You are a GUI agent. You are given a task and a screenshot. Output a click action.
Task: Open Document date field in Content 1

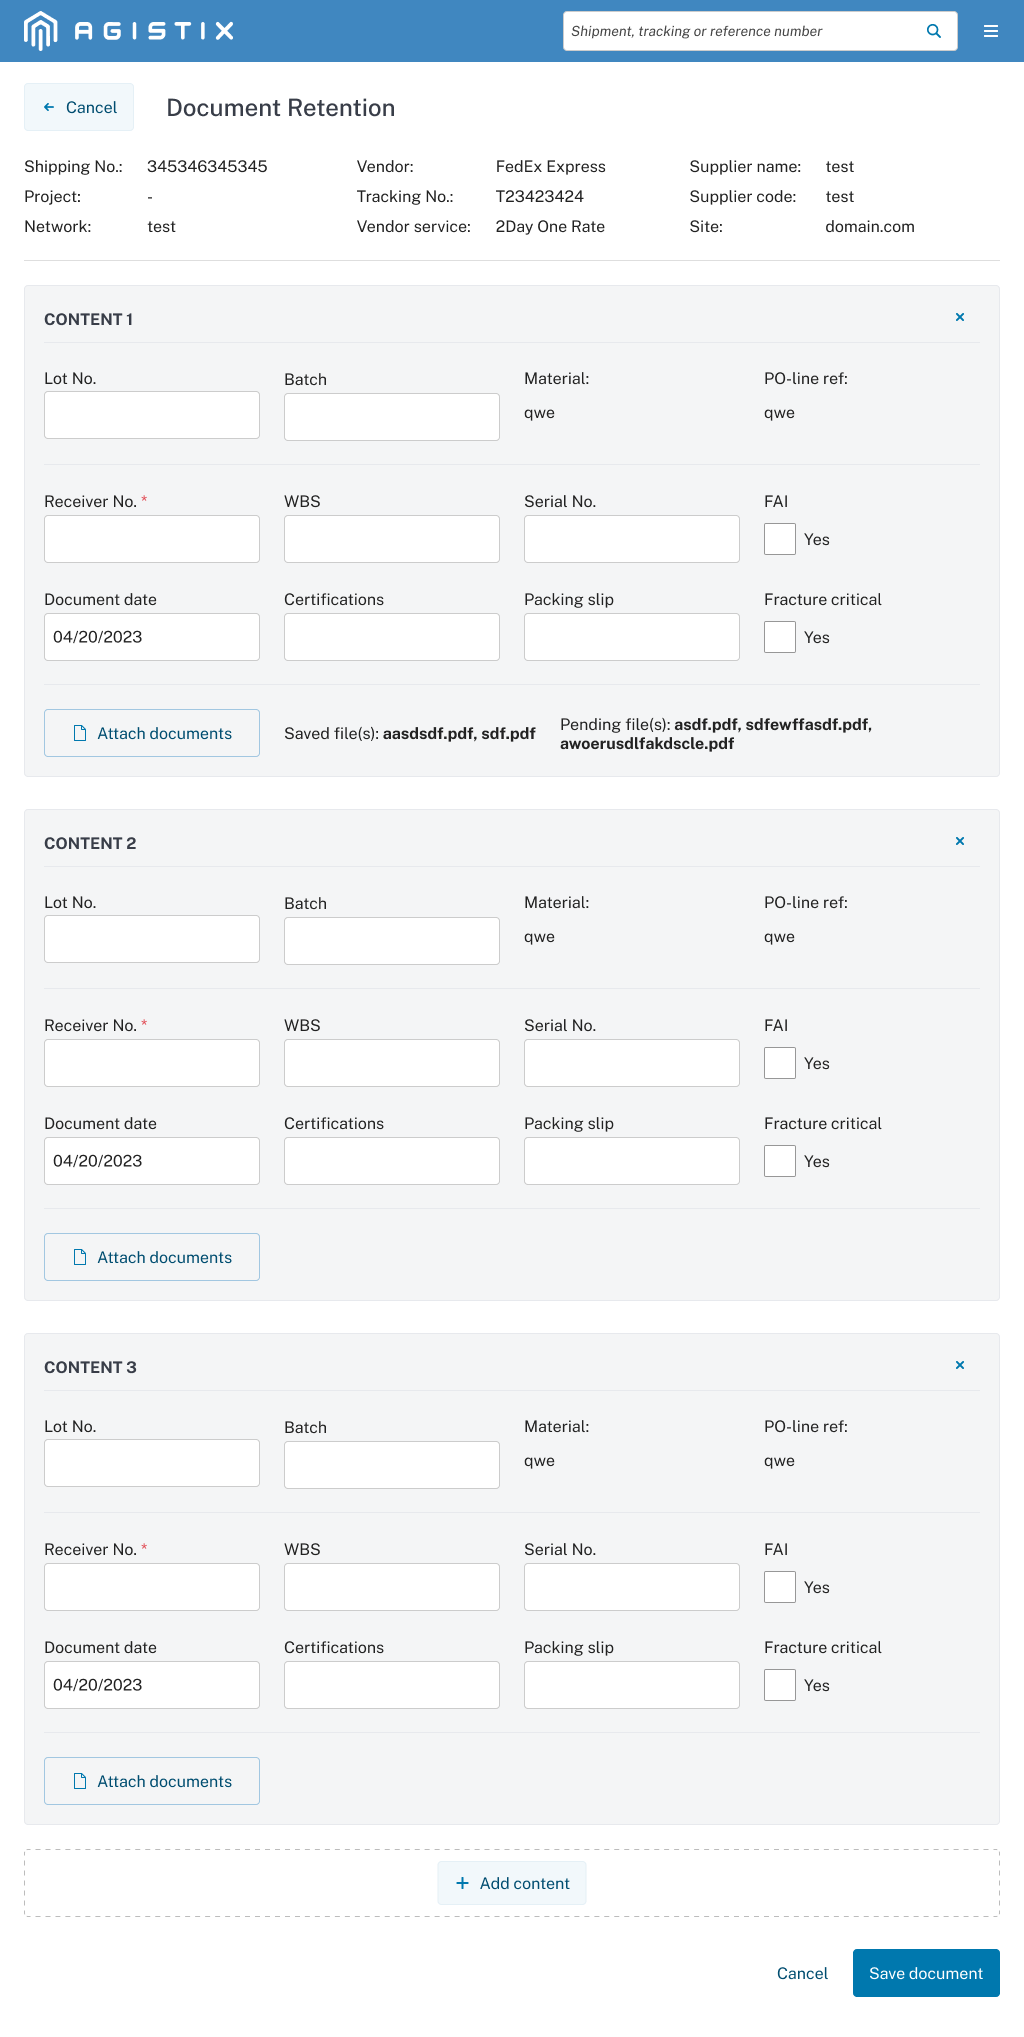(x=152, y=637)
